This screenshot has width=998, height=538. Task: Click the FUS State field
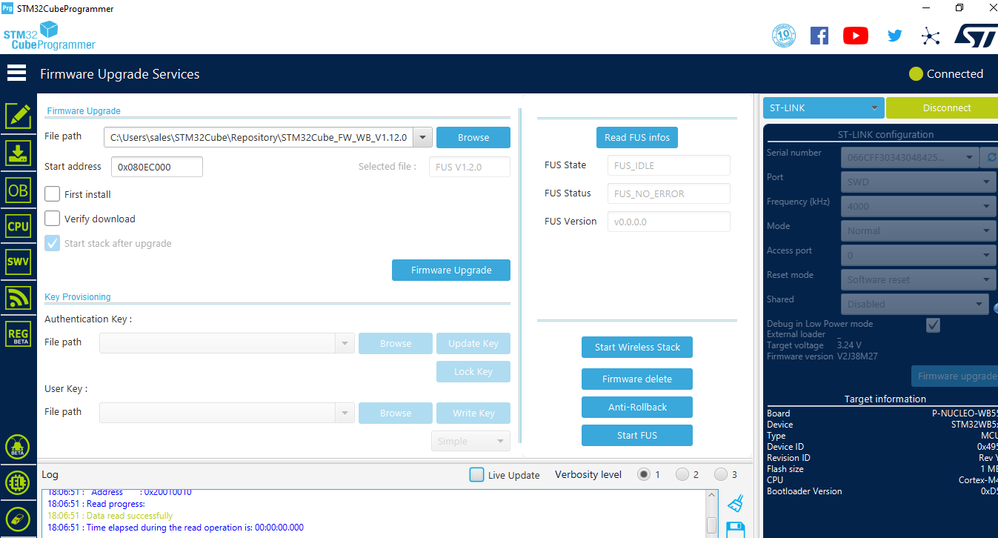click(668, 166)
